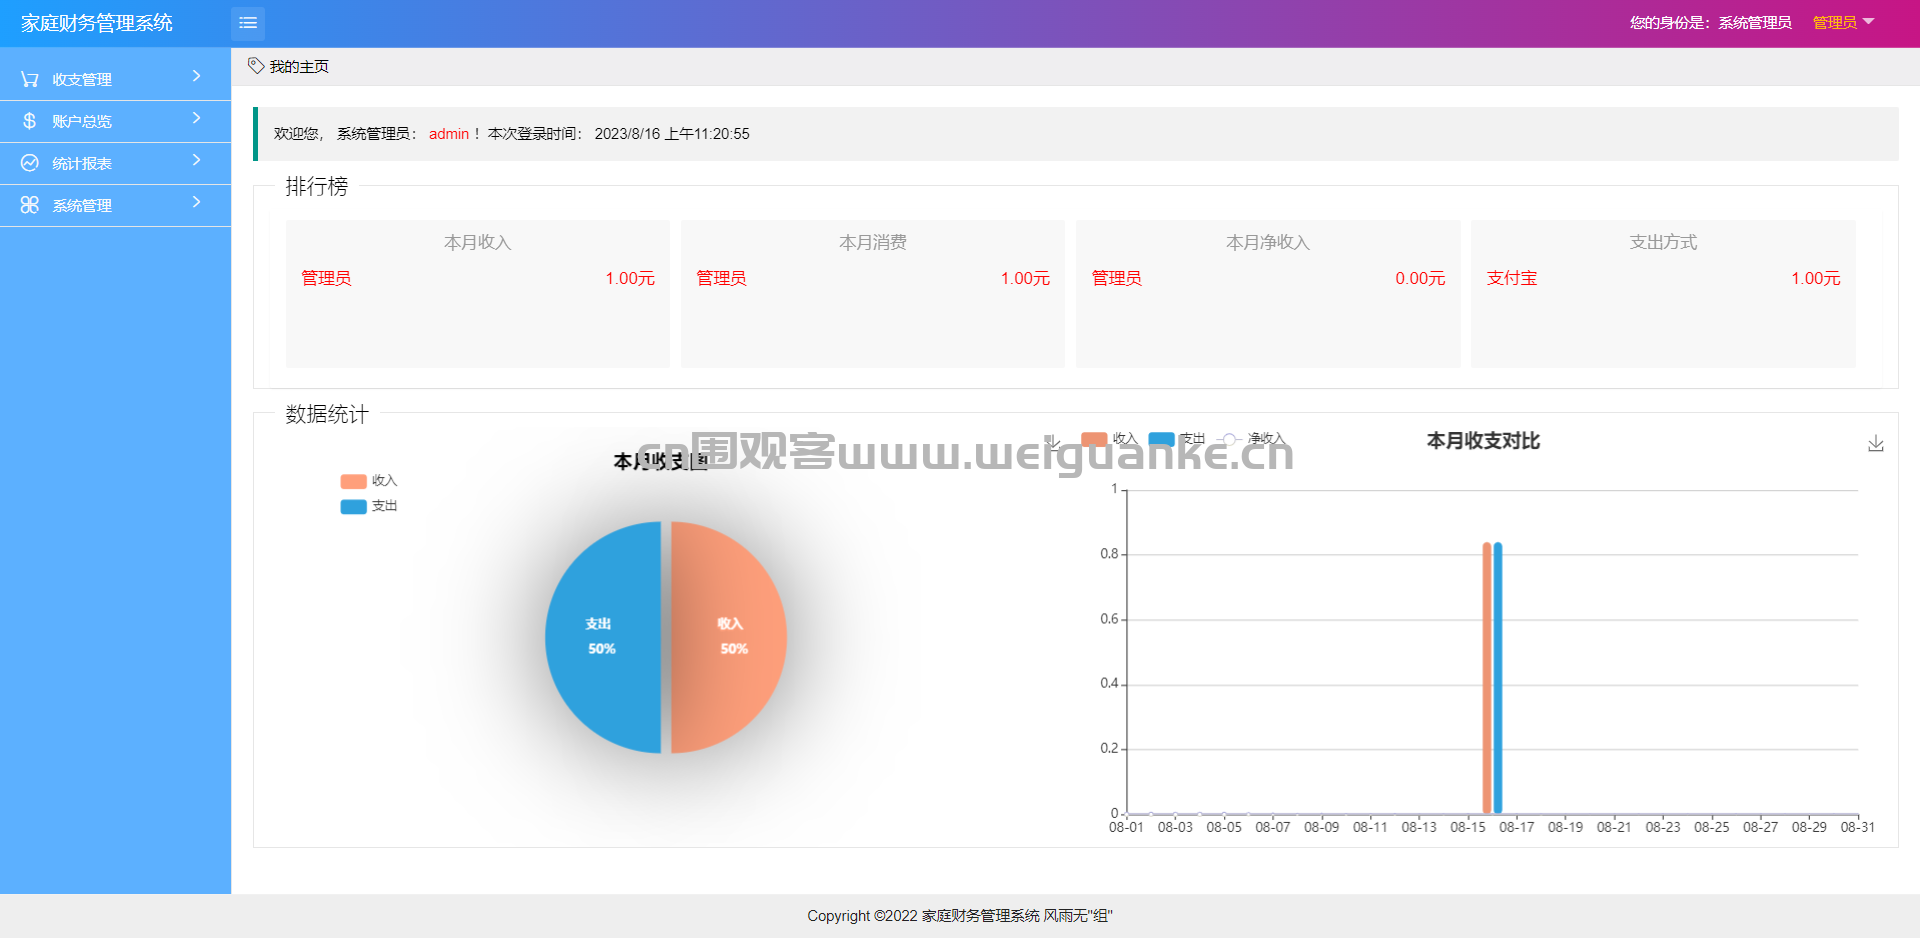
Task: Toggle 支出 series in pie chart legend
Action: pyautogui.click(x=369, y=506)
